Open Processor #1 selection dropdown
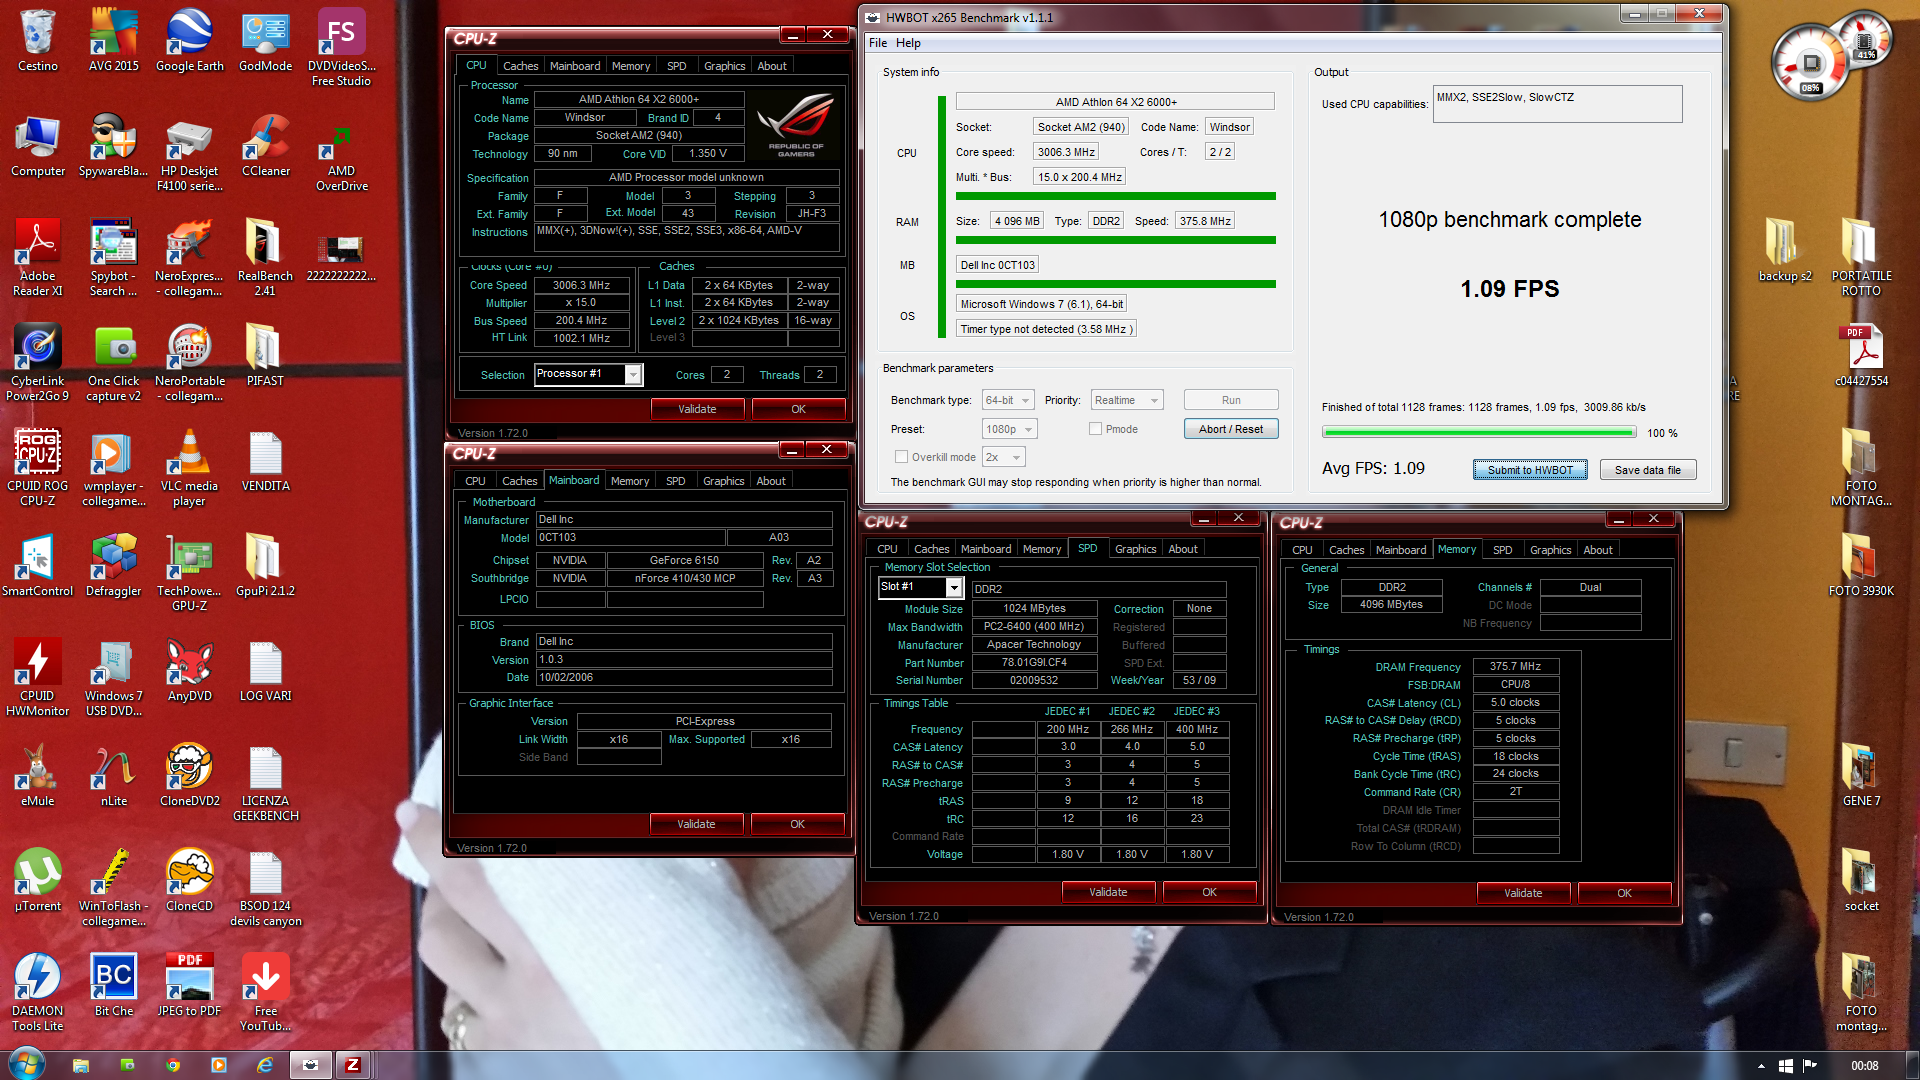The image size is (1920, 1080). (x=588, y=374)
